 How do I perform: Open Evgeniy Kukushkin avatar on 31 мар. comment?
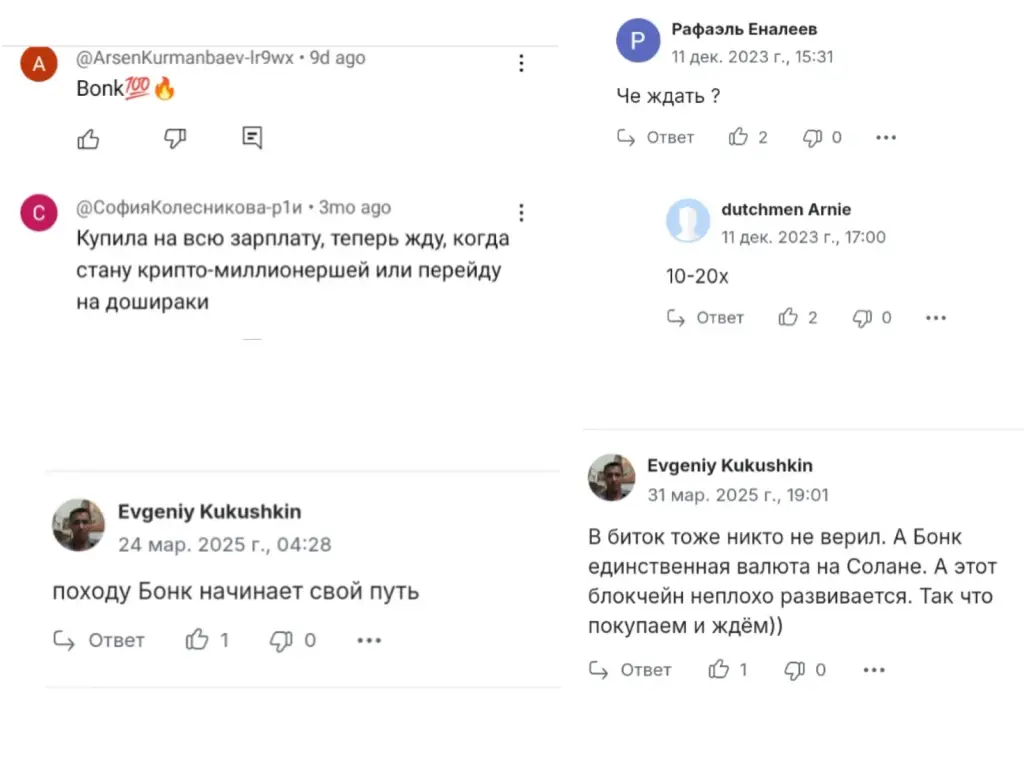tap(611, 477)
